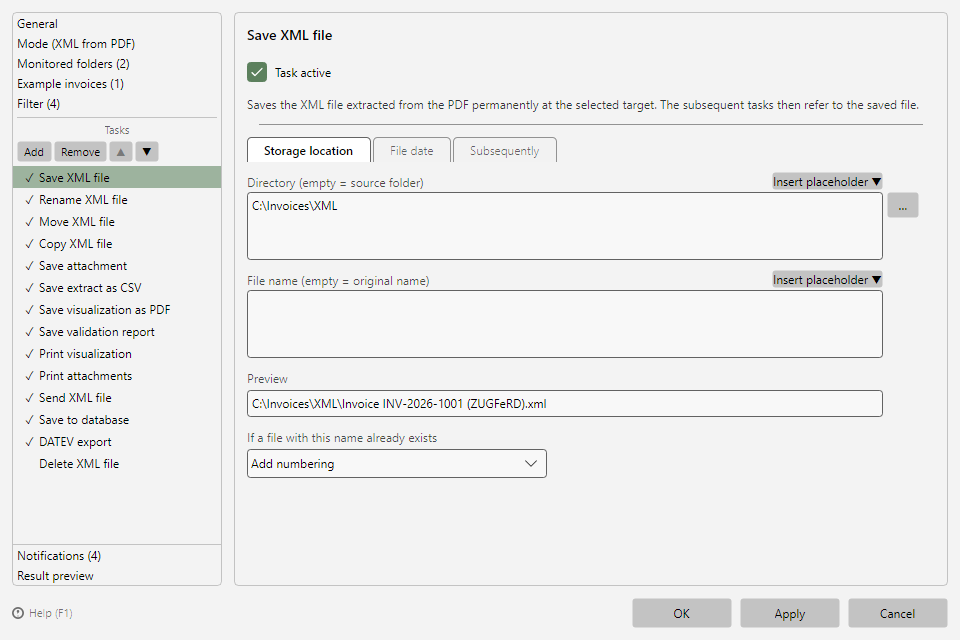Viewport: 960px width, 640px height.
Task: Select Save extract as CSV task
Action: click(117, 288)
